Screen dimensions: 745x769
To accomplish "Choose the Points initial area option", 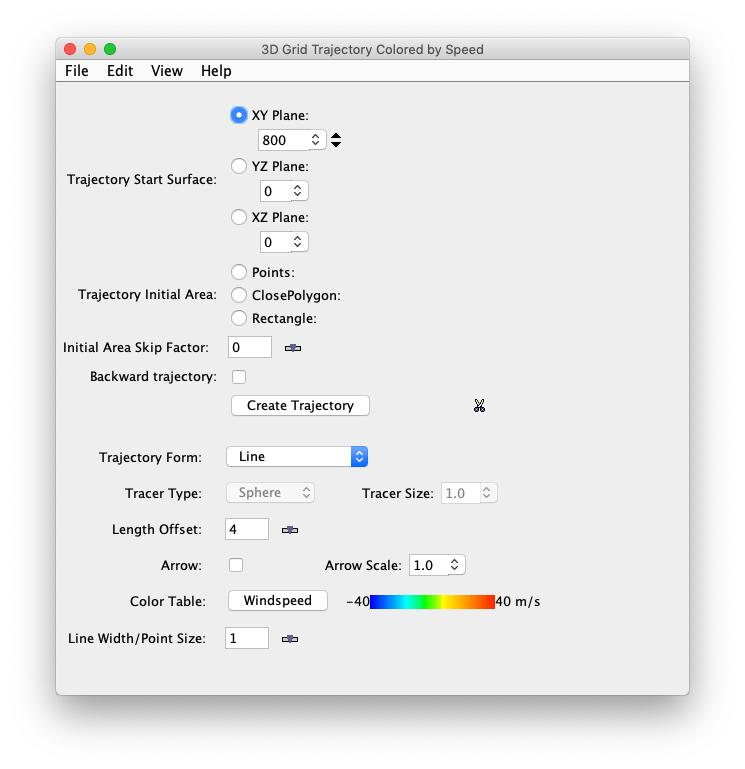I will (239, 272).
